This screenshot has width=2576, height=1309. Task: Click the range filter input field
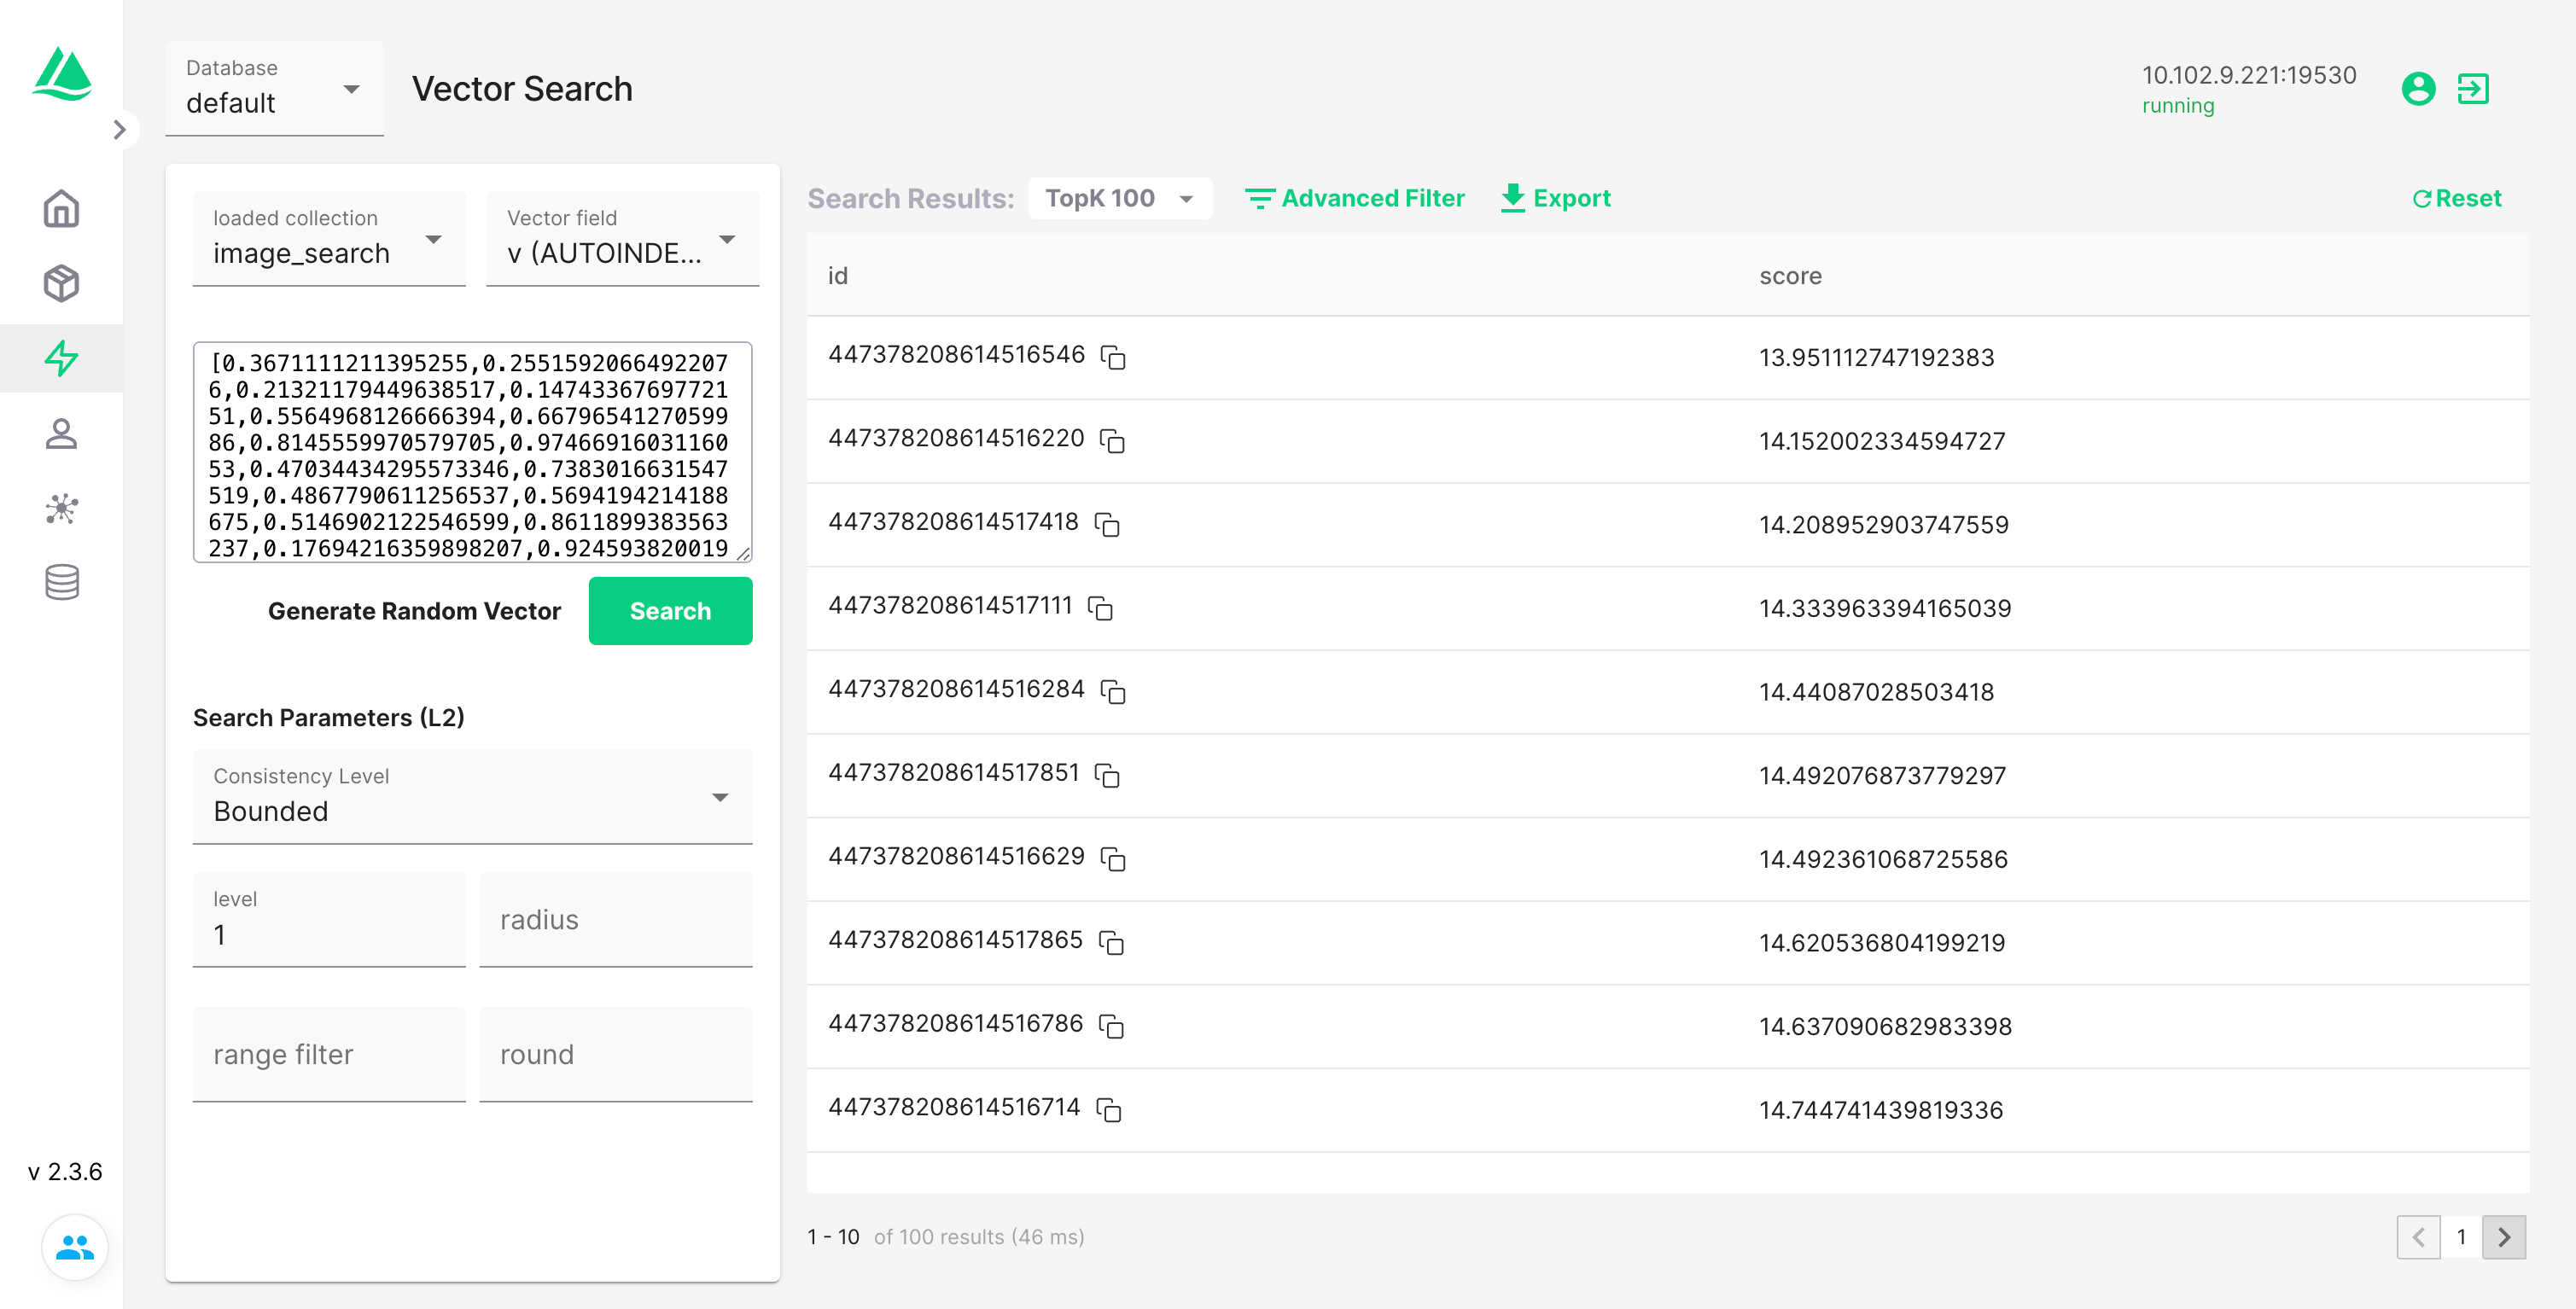click(x=329, y=1055)
